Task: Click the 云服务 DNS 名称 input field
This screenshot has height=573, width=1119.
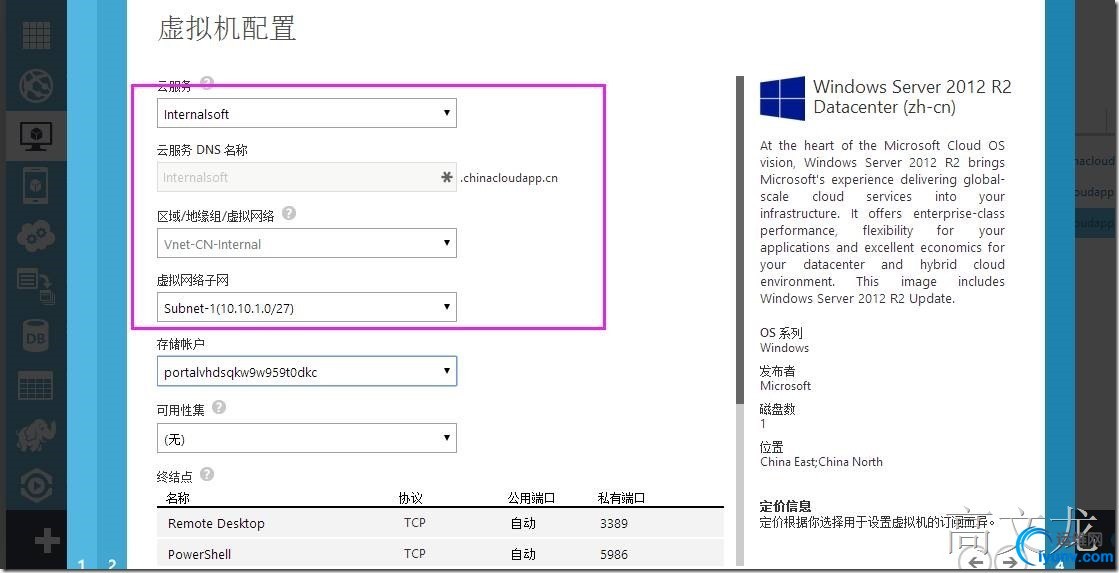Action: pyautogui.click(x=307, y=177)
